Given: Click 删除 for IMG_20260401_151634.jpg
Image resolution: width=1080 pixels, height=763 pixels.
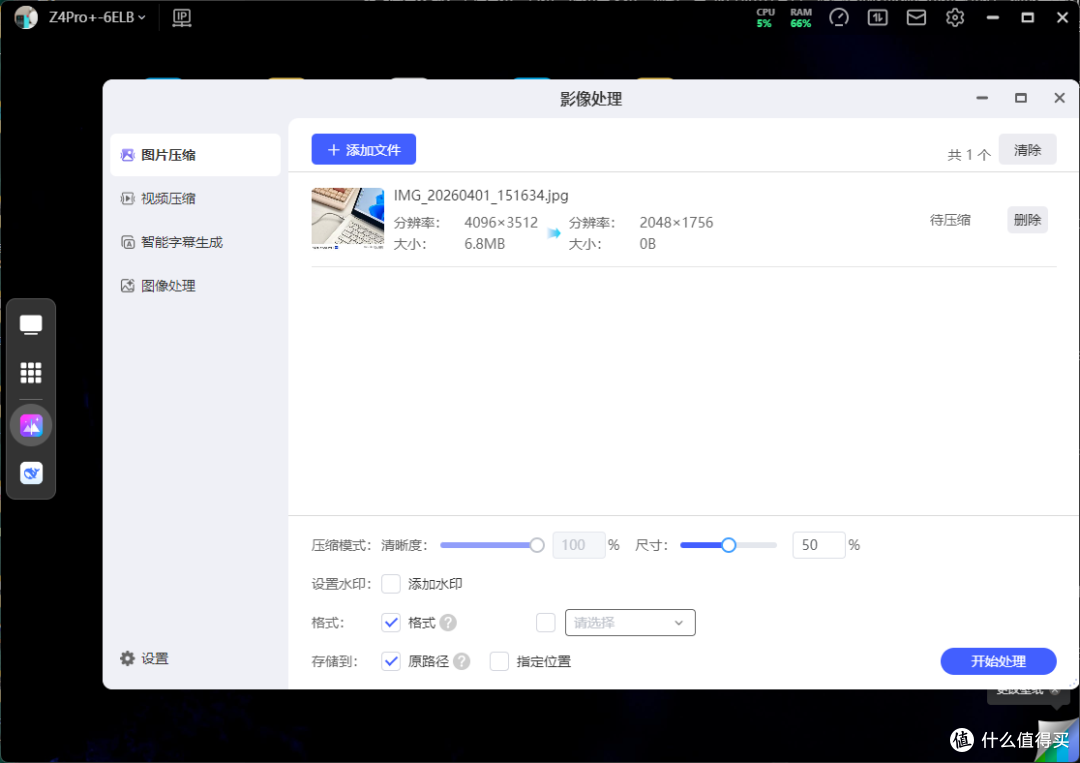Looking at the screenshot, I should click(1027, 220).
